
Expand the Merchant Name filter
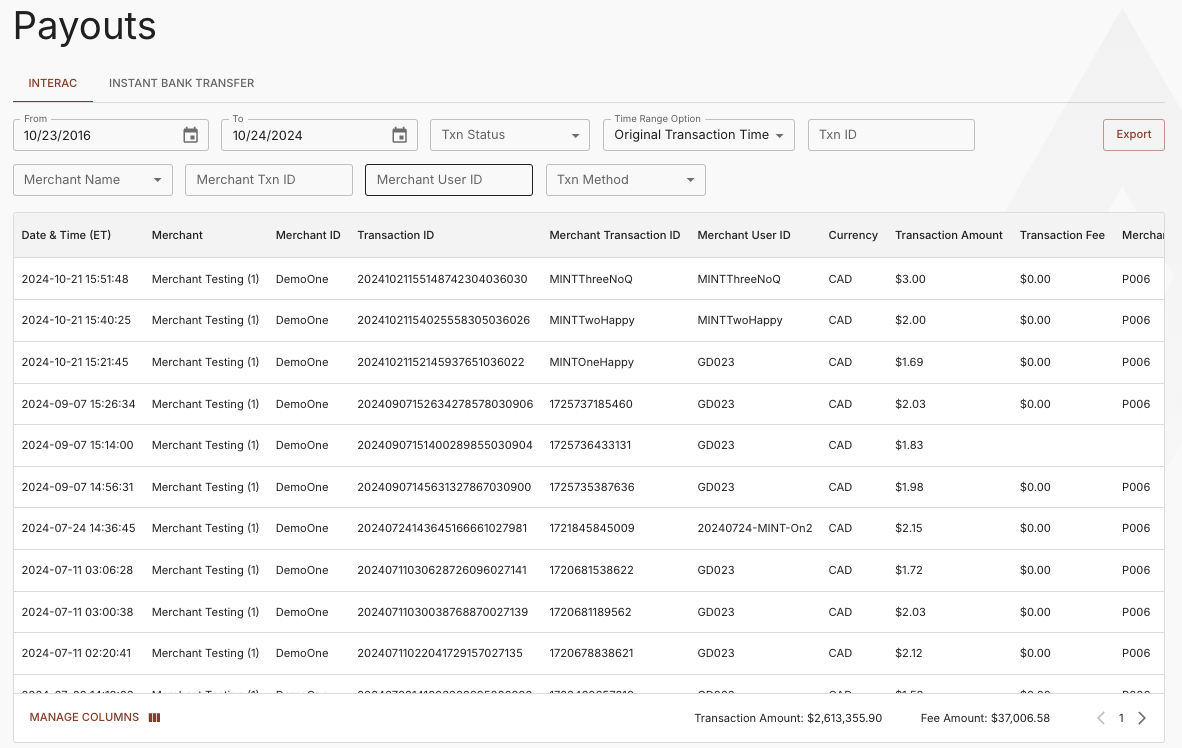click(92, 180)
